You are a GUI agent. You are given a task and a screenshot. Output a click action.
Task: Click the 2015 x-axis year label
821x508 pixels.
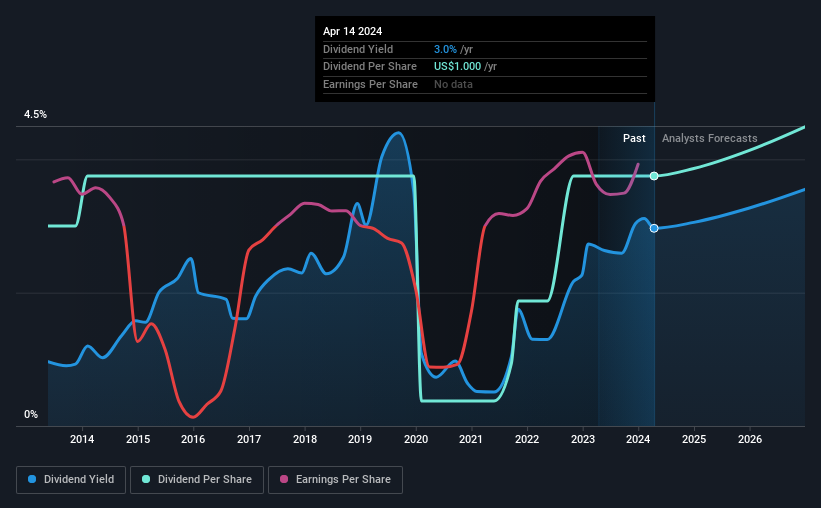[x=138, y=439]
